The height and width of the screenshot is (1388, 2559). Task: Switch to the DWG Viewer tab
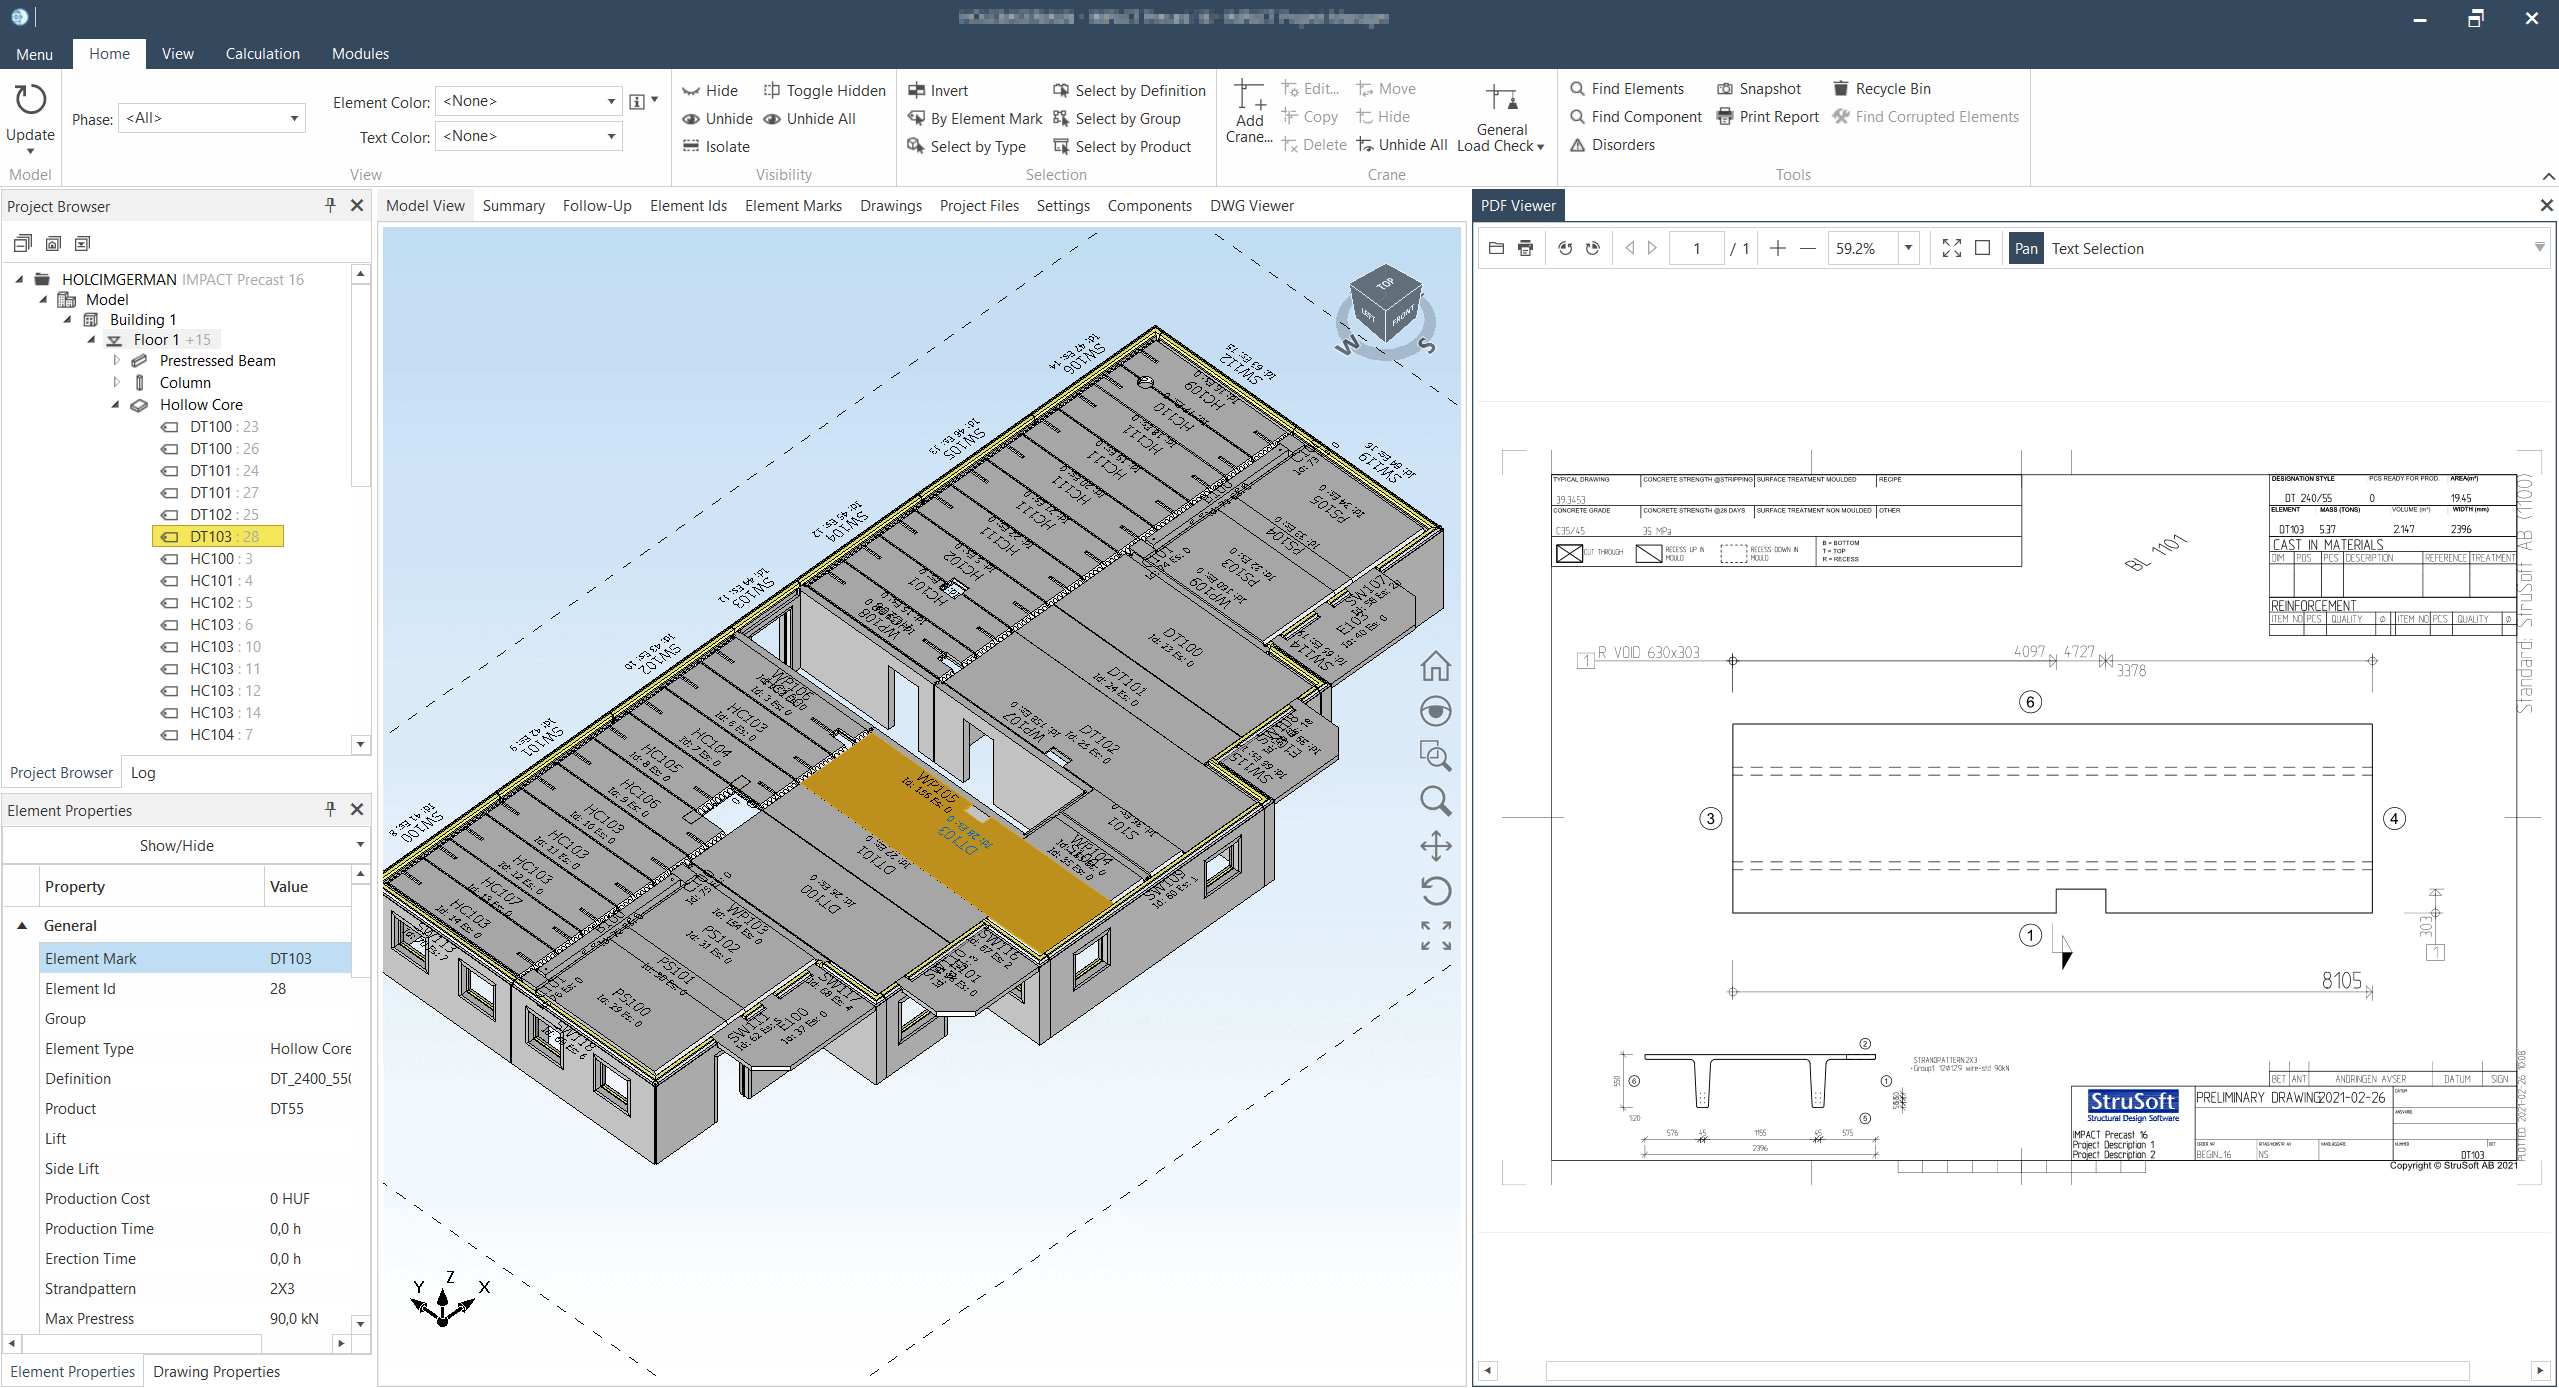(1251, 206)
